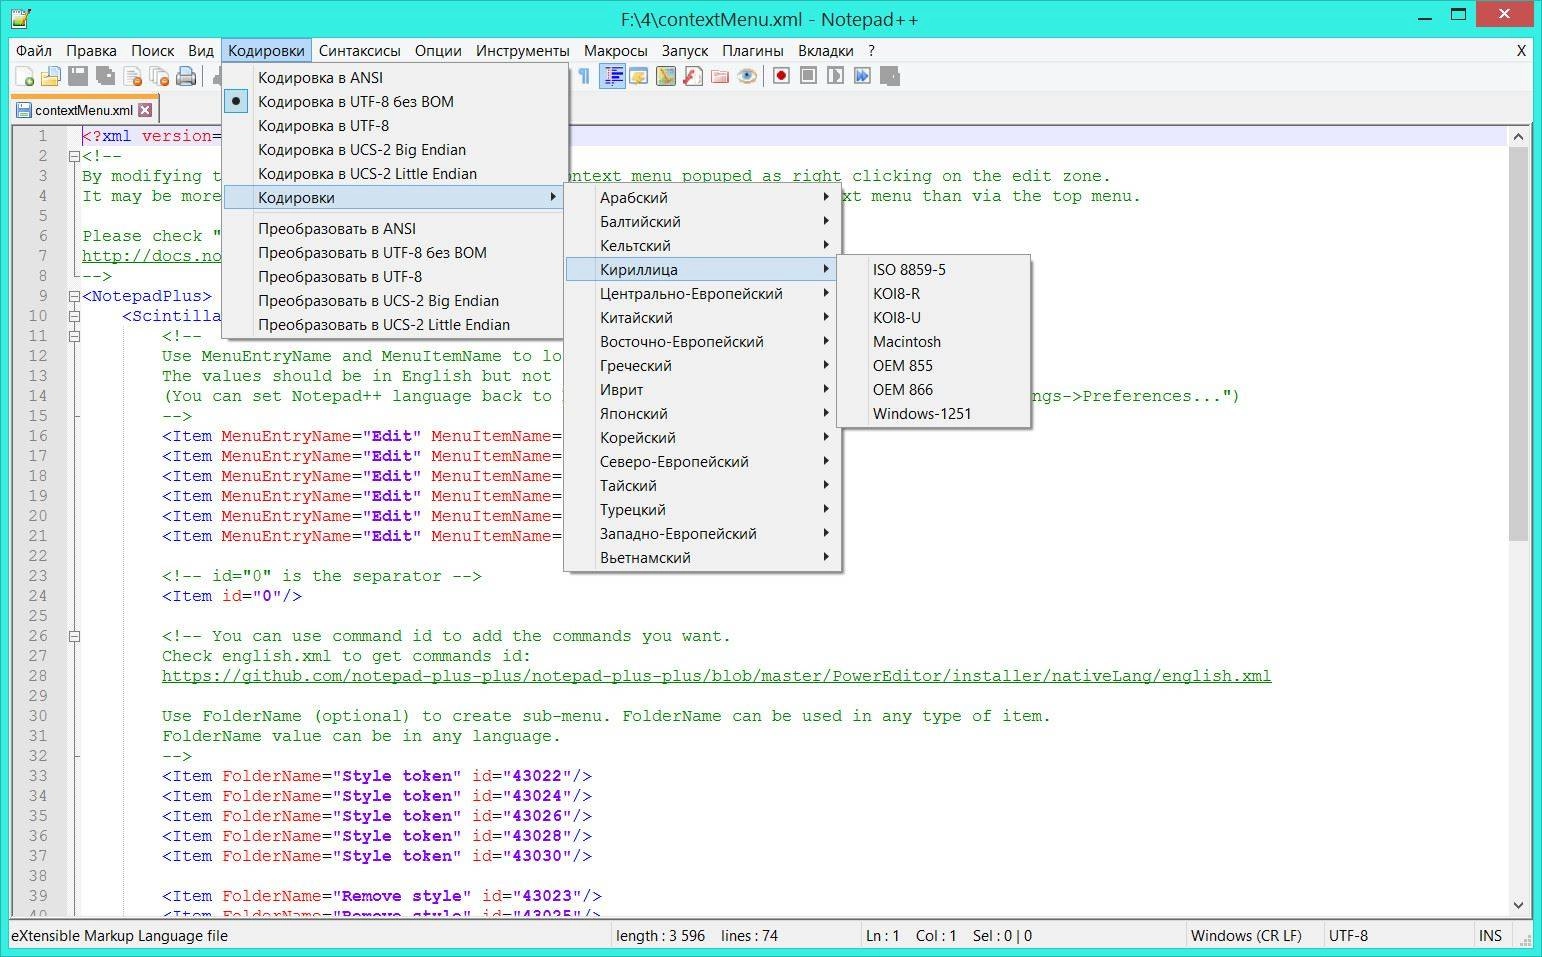Click the macro playback icon
Screen dimensions: 1542x957
(x=836, y=76)
